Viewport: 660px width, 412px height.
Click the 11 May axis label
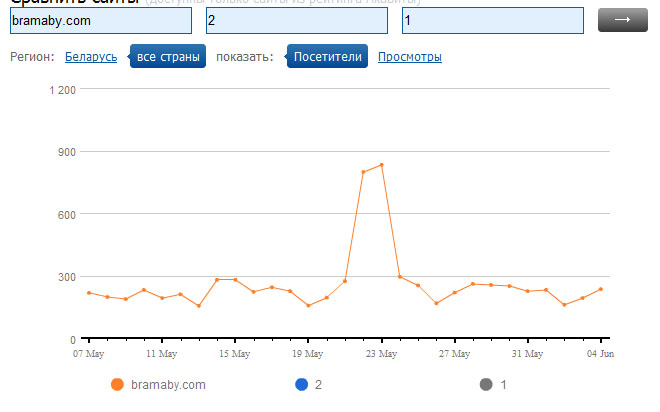(162, 354)
